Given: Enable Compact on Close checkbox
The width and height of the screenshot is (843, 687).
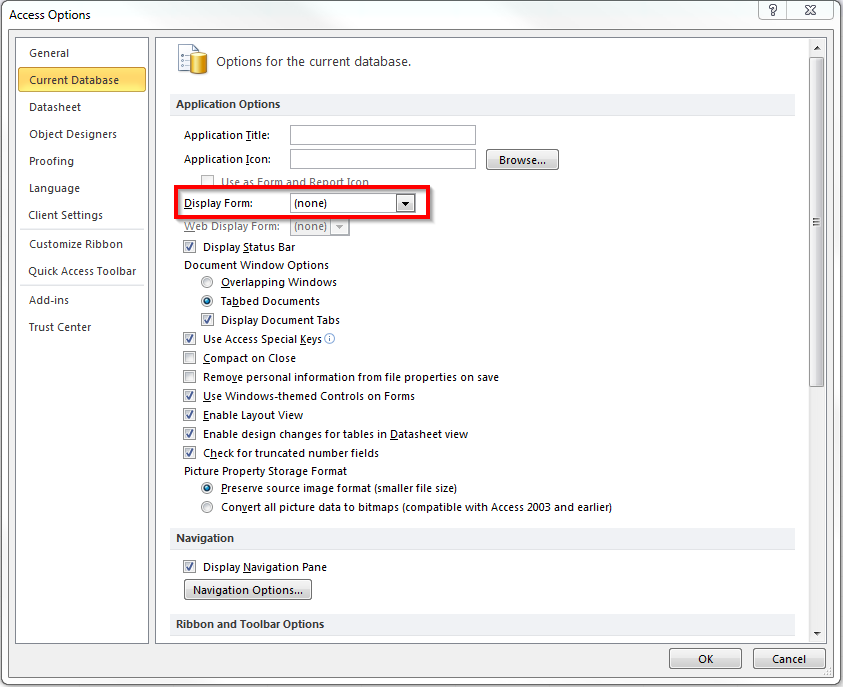Looking at the screenshot, I should tap(189, 358).
